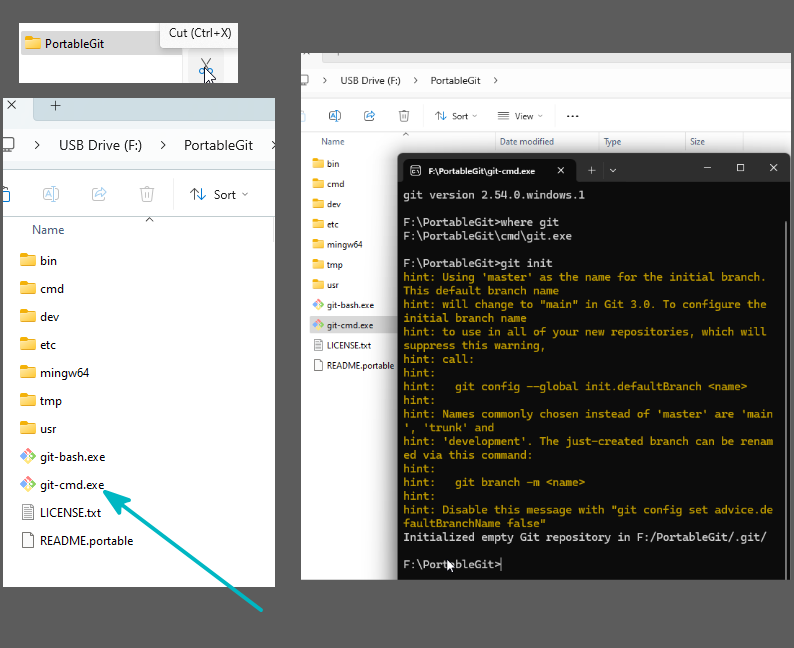Click 'git version 2.54.0.windows.1' output line
This screenshot has width=794, height=648.
494,195
